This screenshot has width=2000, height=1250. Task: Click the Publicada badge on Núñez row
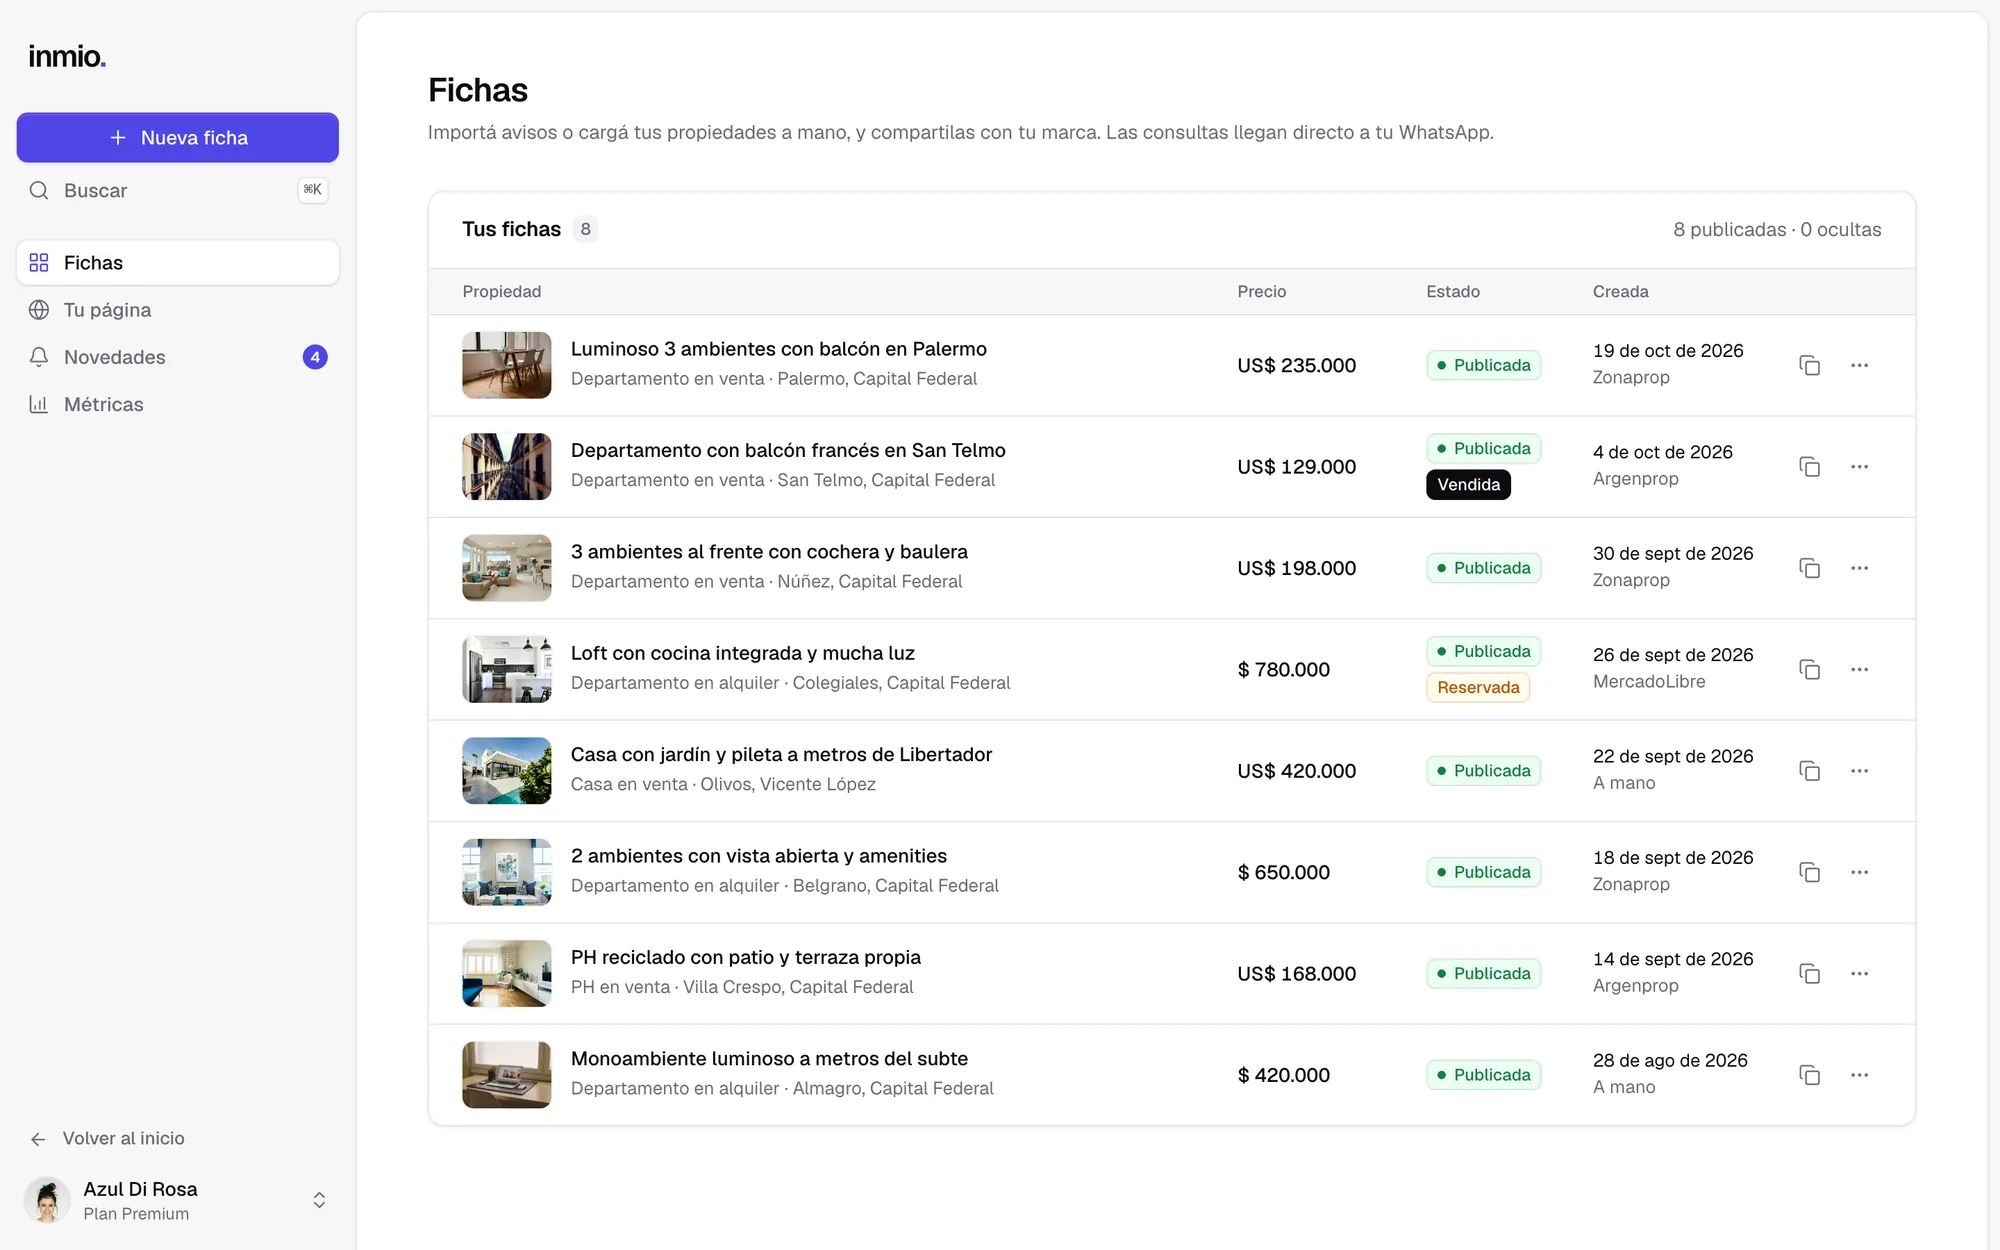click(x=1483, y=568)
